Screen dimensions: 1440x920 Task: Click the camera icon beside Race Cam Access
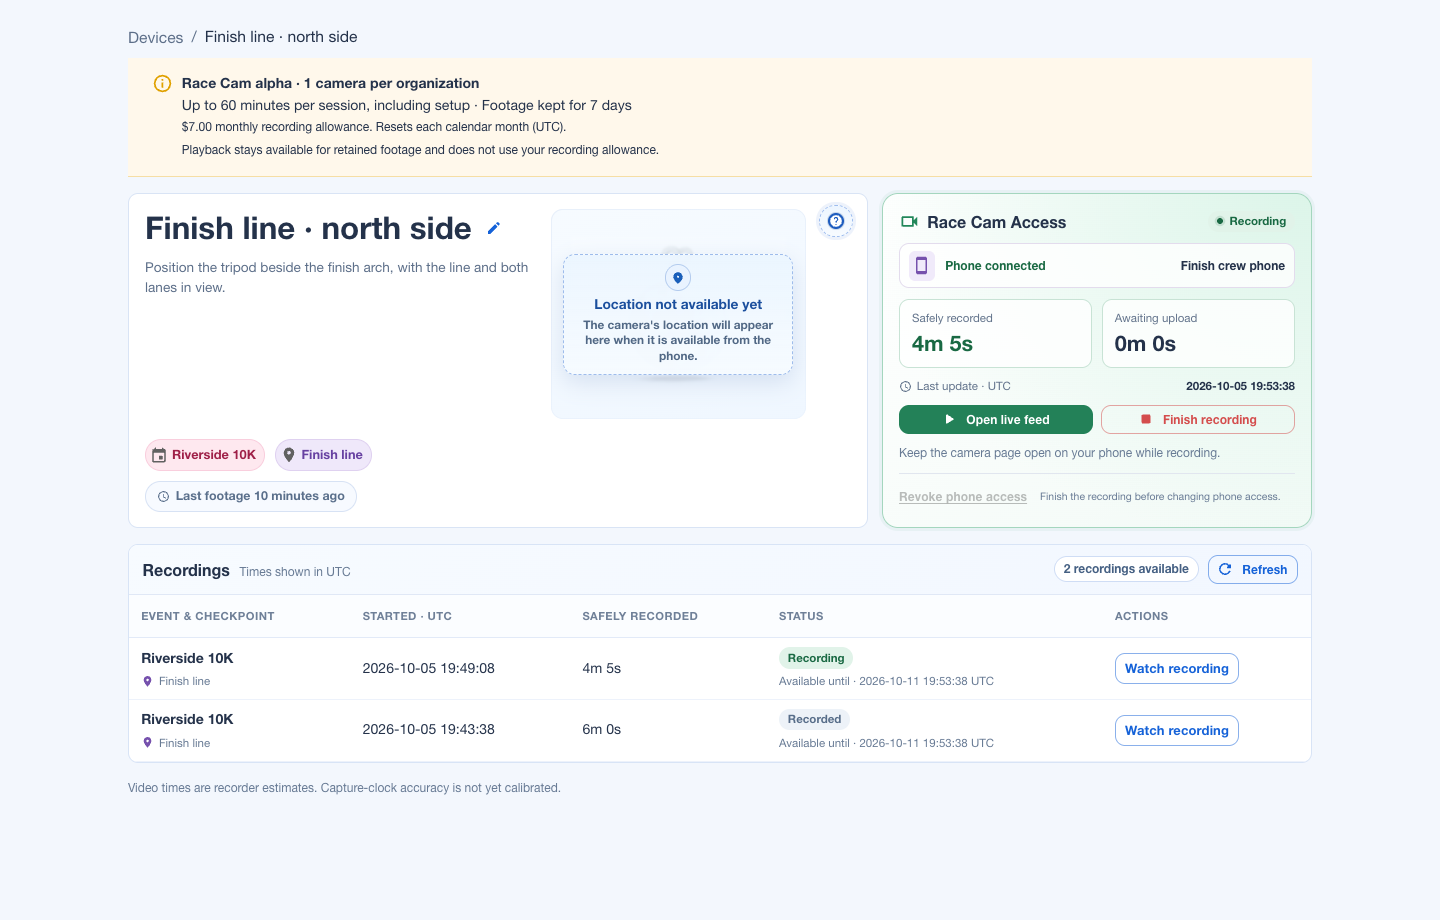click(909, 222)
